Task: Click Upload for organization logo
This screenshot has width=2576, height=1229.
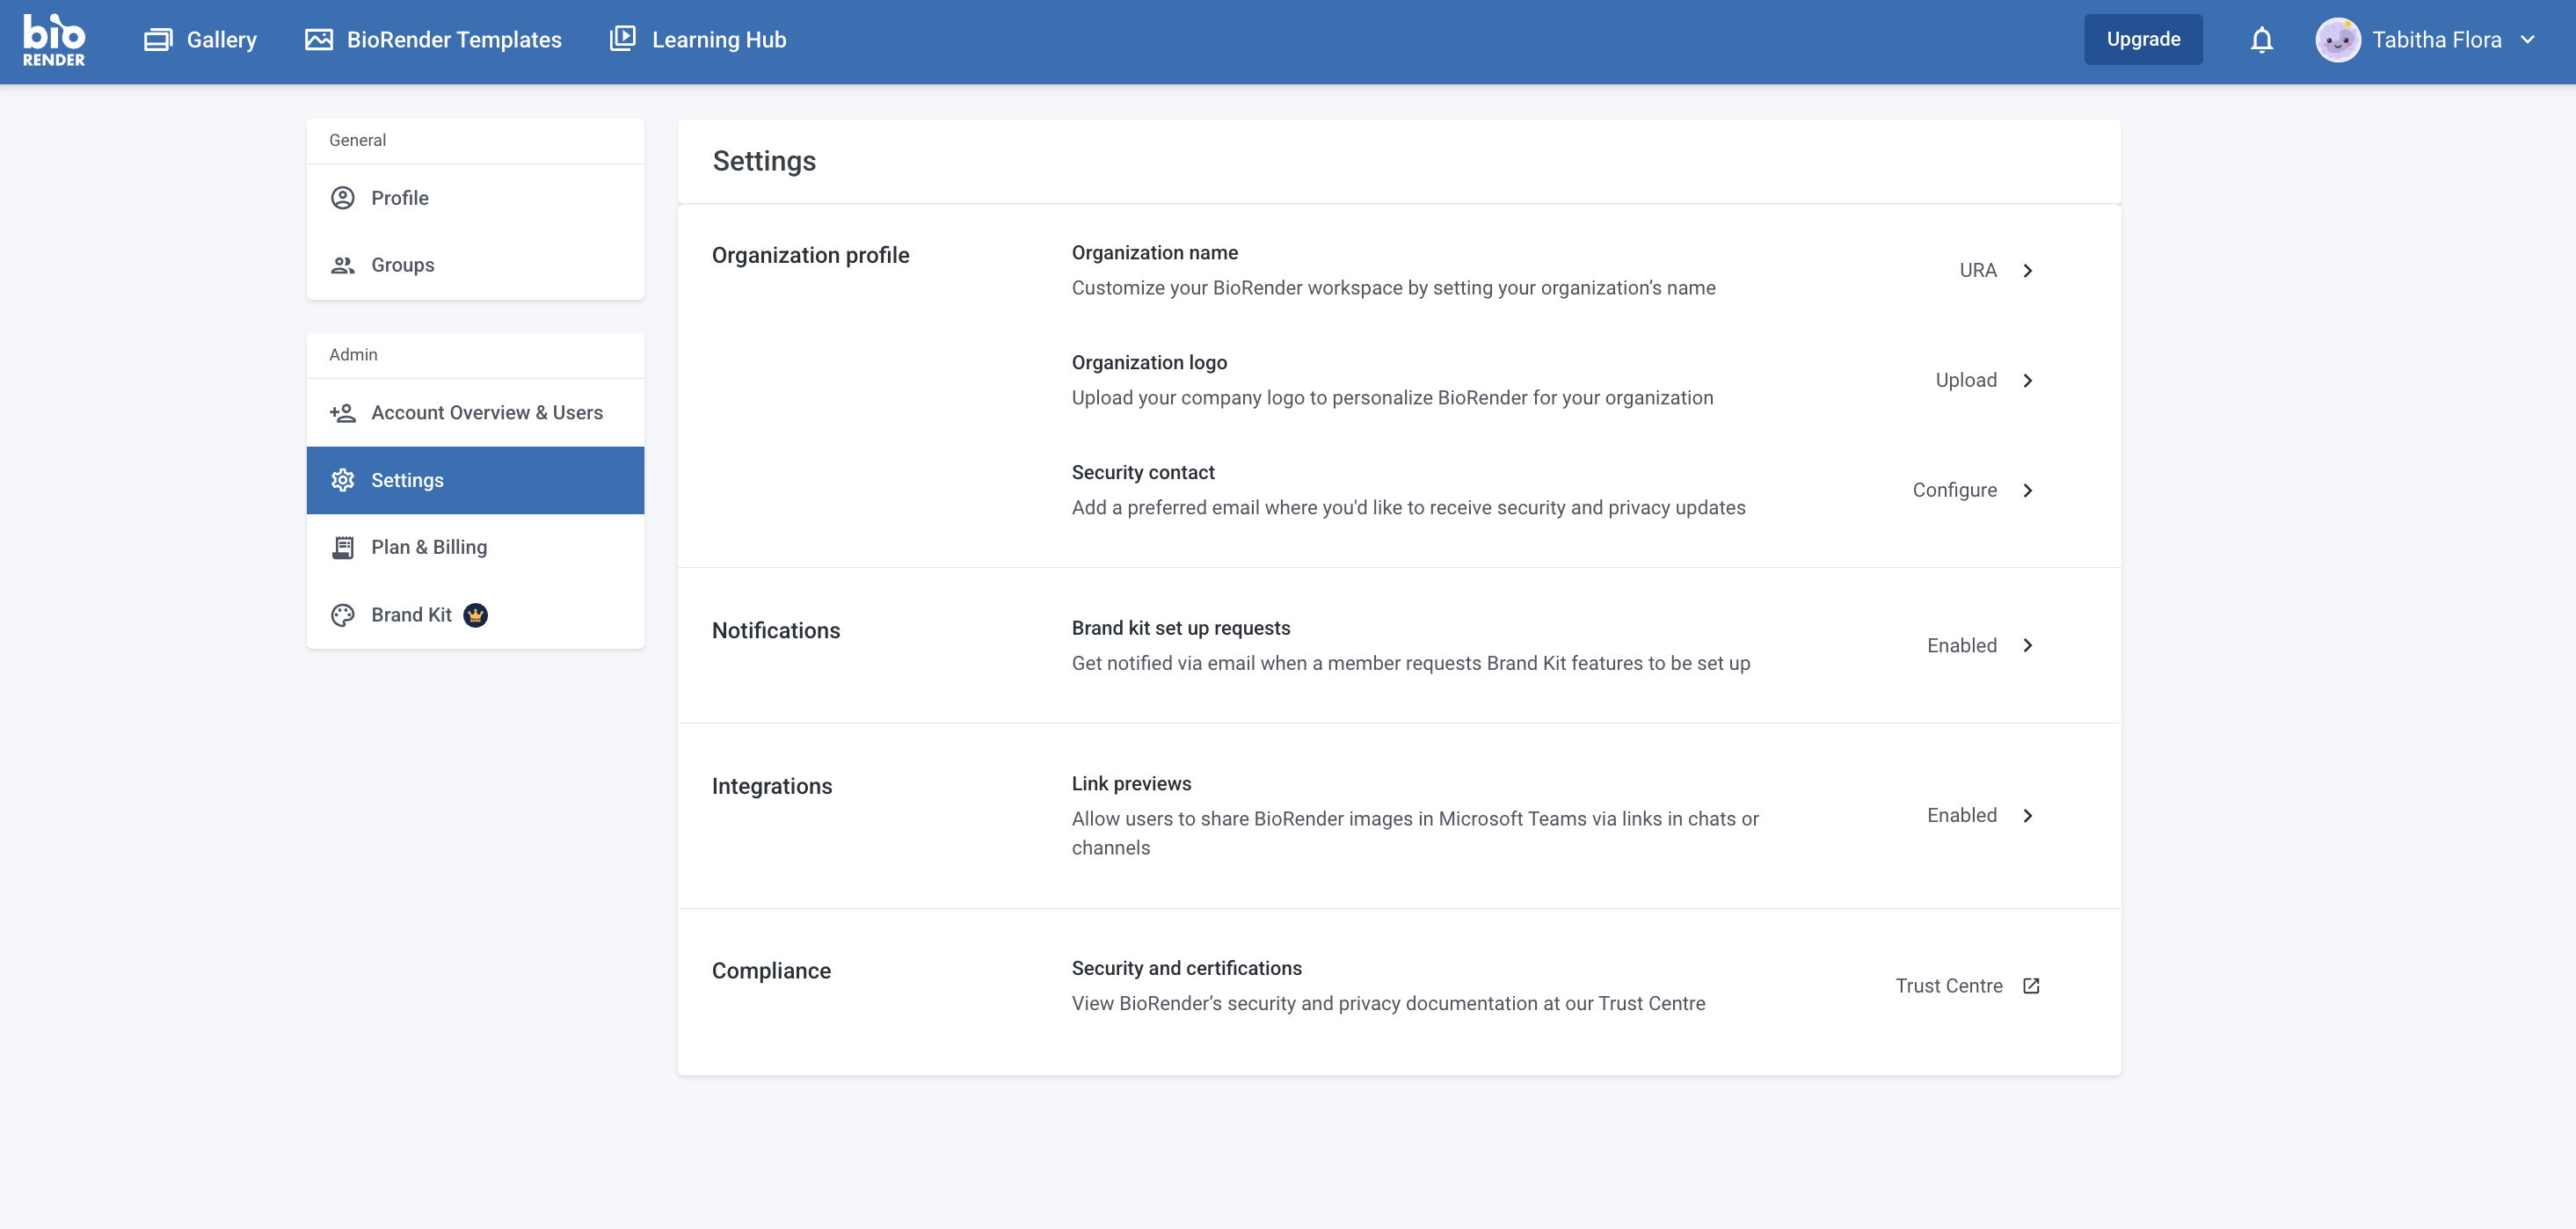Action: [x=1966, y=381]
